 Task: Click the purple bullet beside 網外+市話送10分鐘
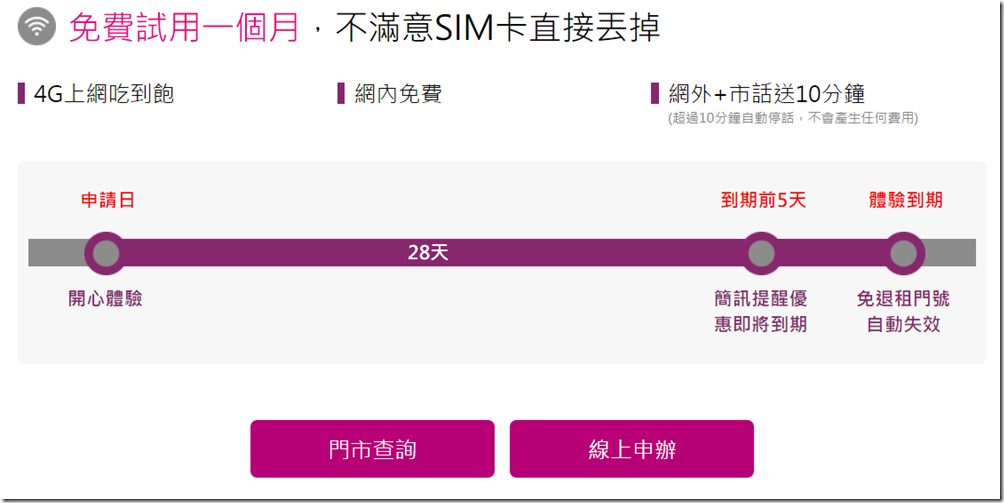655,95
